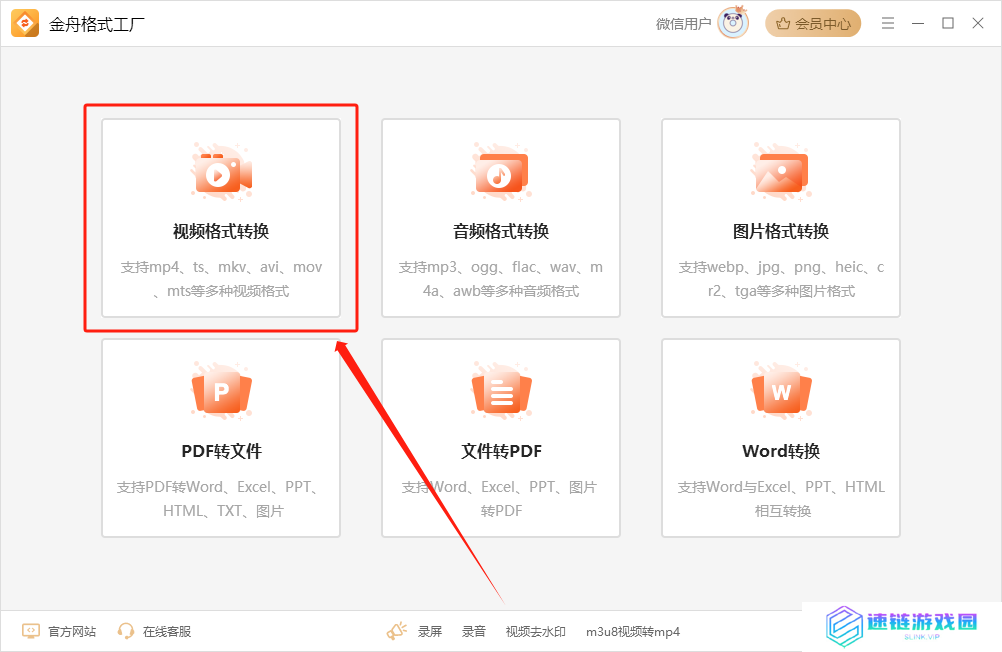Choose the 图片格式转换 title
This screenshot has width=1002, height=652.
click(781, 231)
